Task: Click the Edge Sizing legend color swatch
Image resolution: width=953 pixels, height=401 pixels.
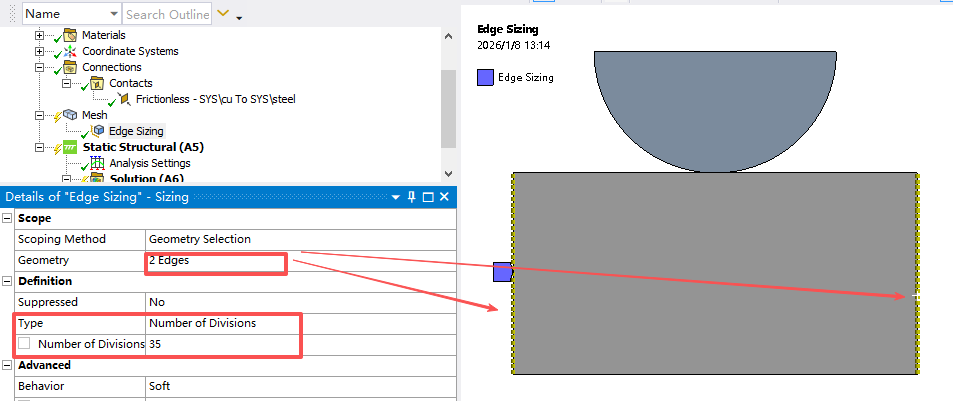Action: [x=485, y=77]
